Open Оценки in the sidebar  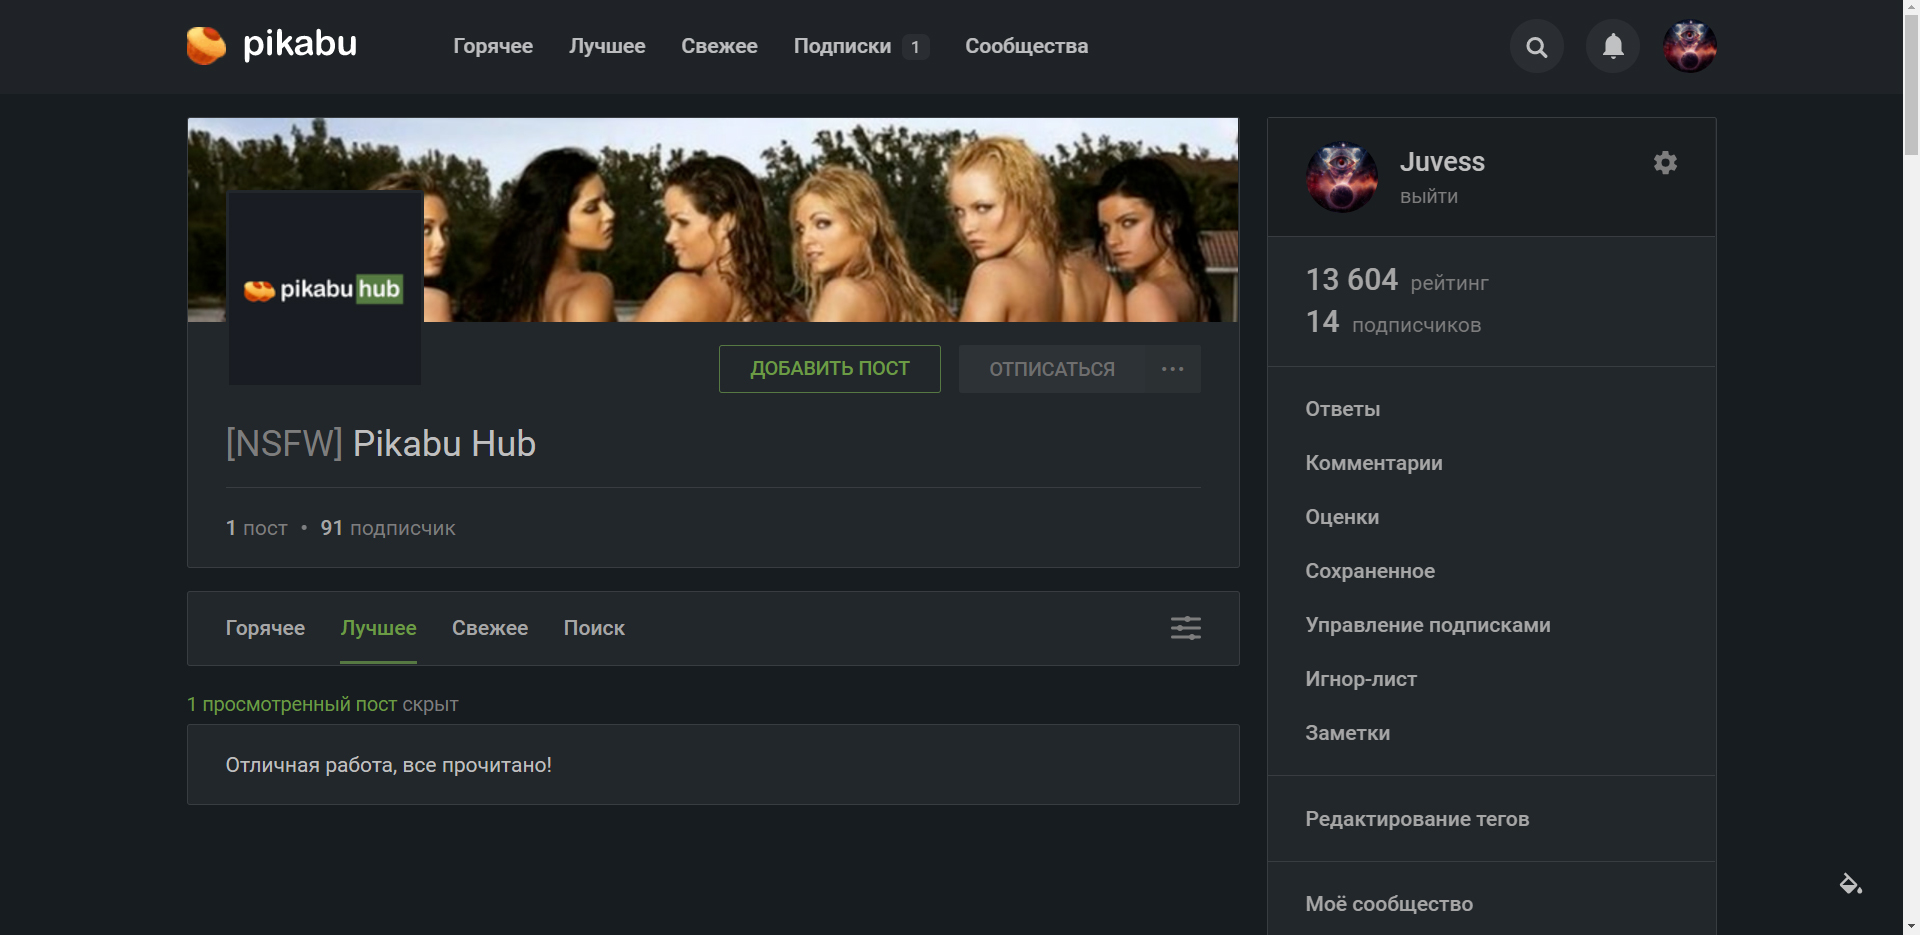[x=1342, y=517]
